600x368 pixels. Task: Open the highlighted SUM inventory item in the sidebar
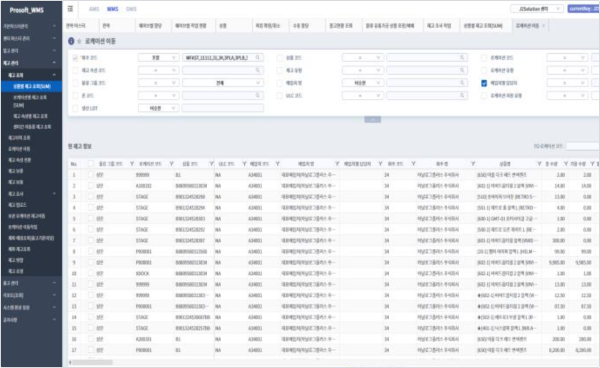coord(31,86)
